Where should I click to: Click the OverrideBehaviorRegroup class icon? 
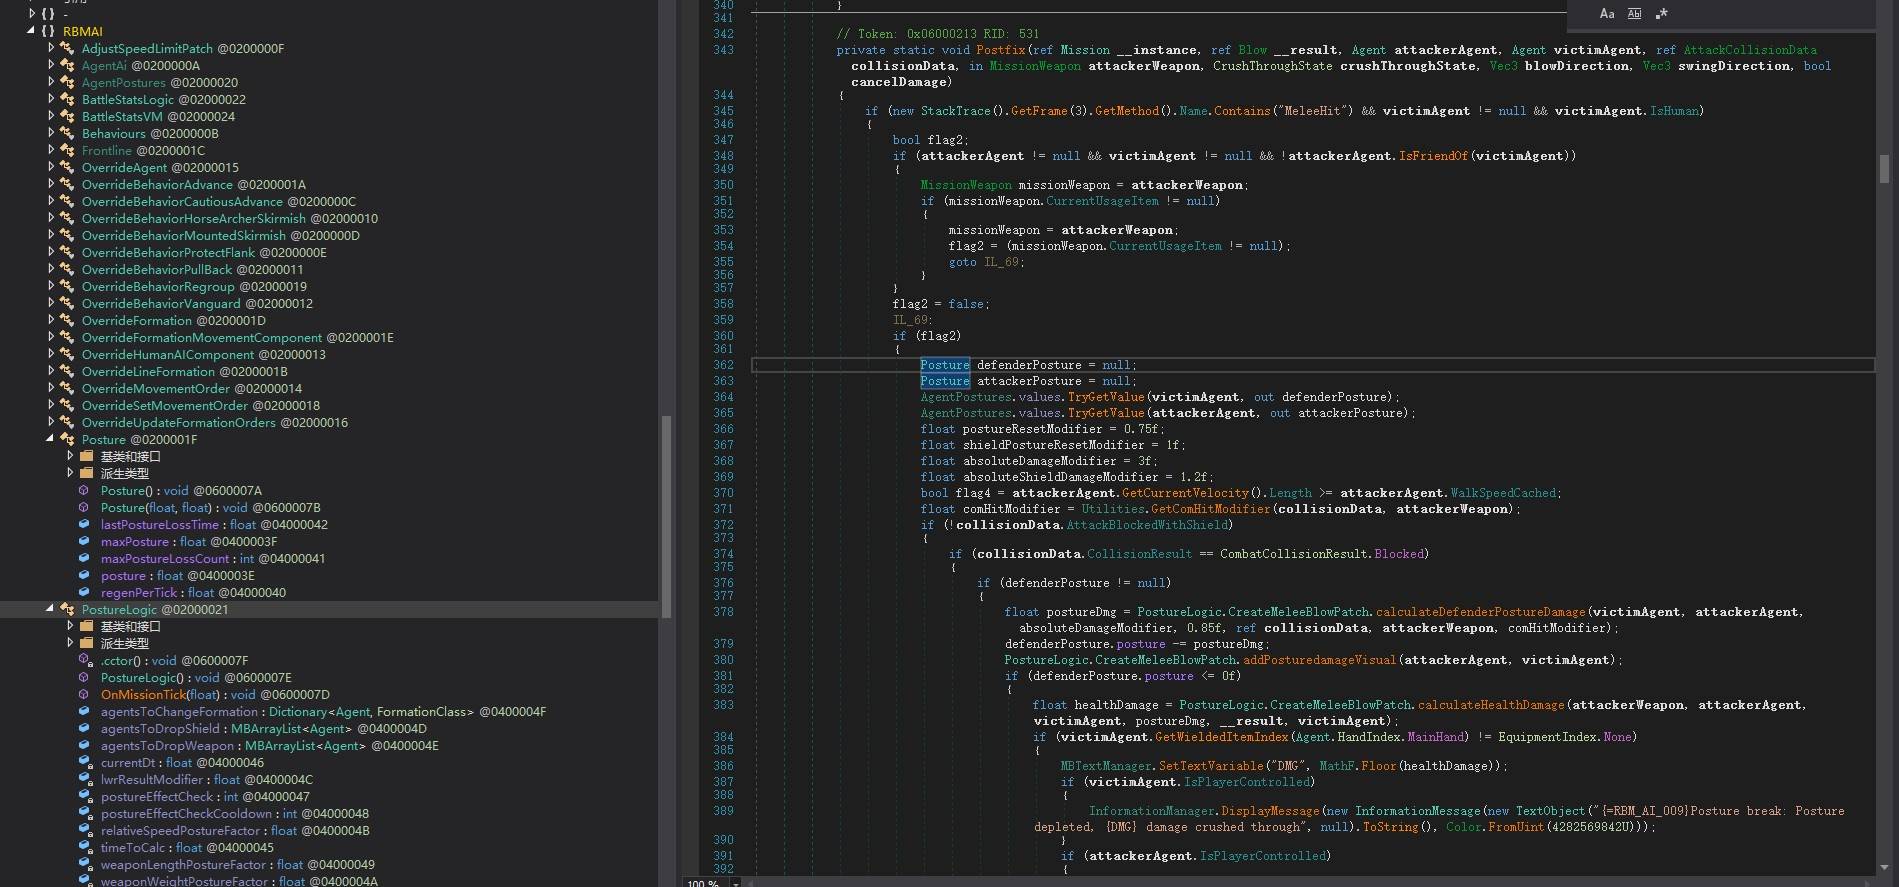pos(67,286)
